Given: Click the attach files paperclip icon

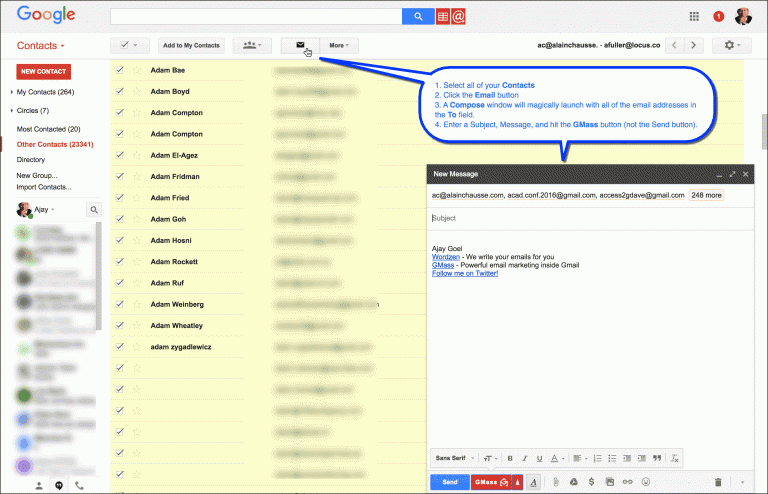Looking at the screenshot, I should [555, 482].
